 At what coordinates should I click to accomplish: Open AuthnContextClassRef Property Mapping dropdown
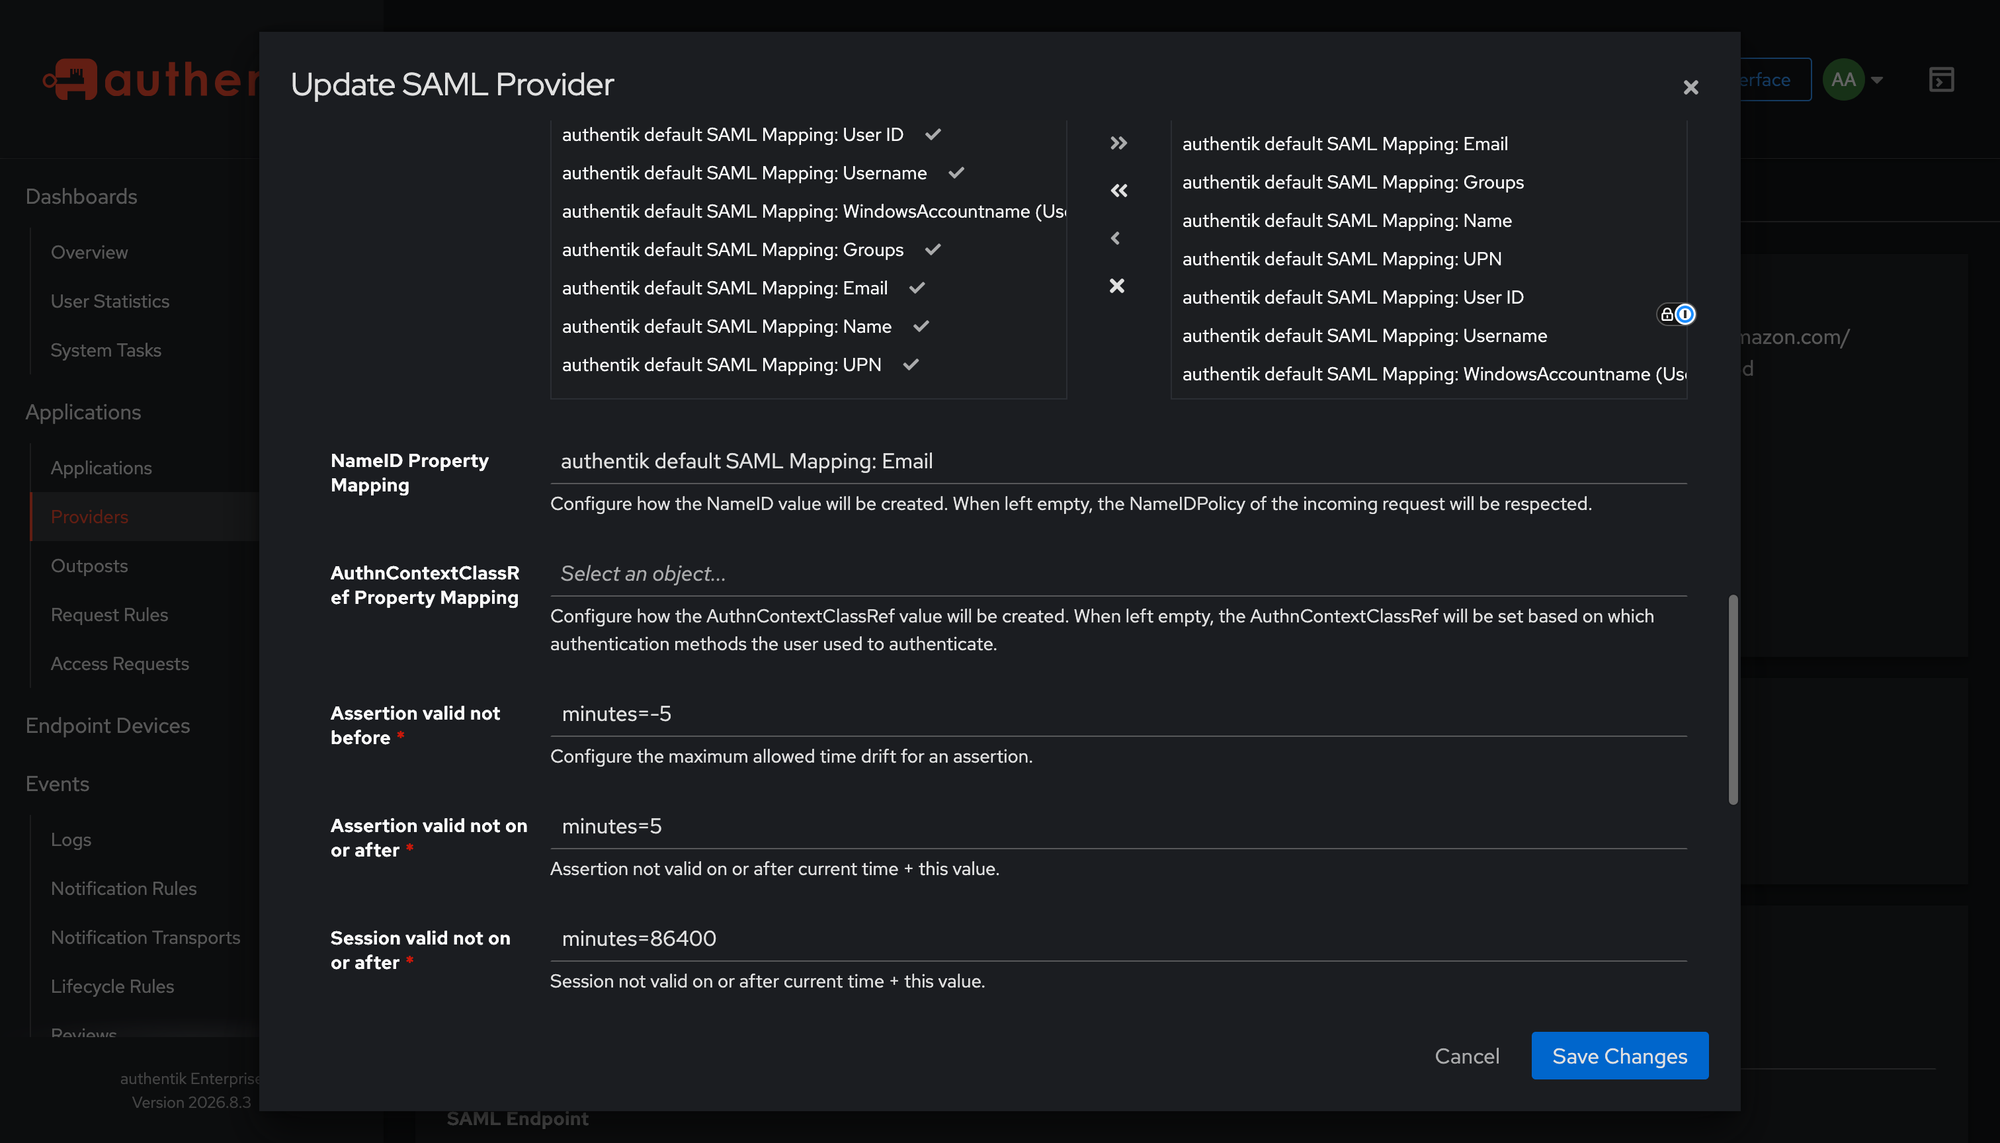1118,574
